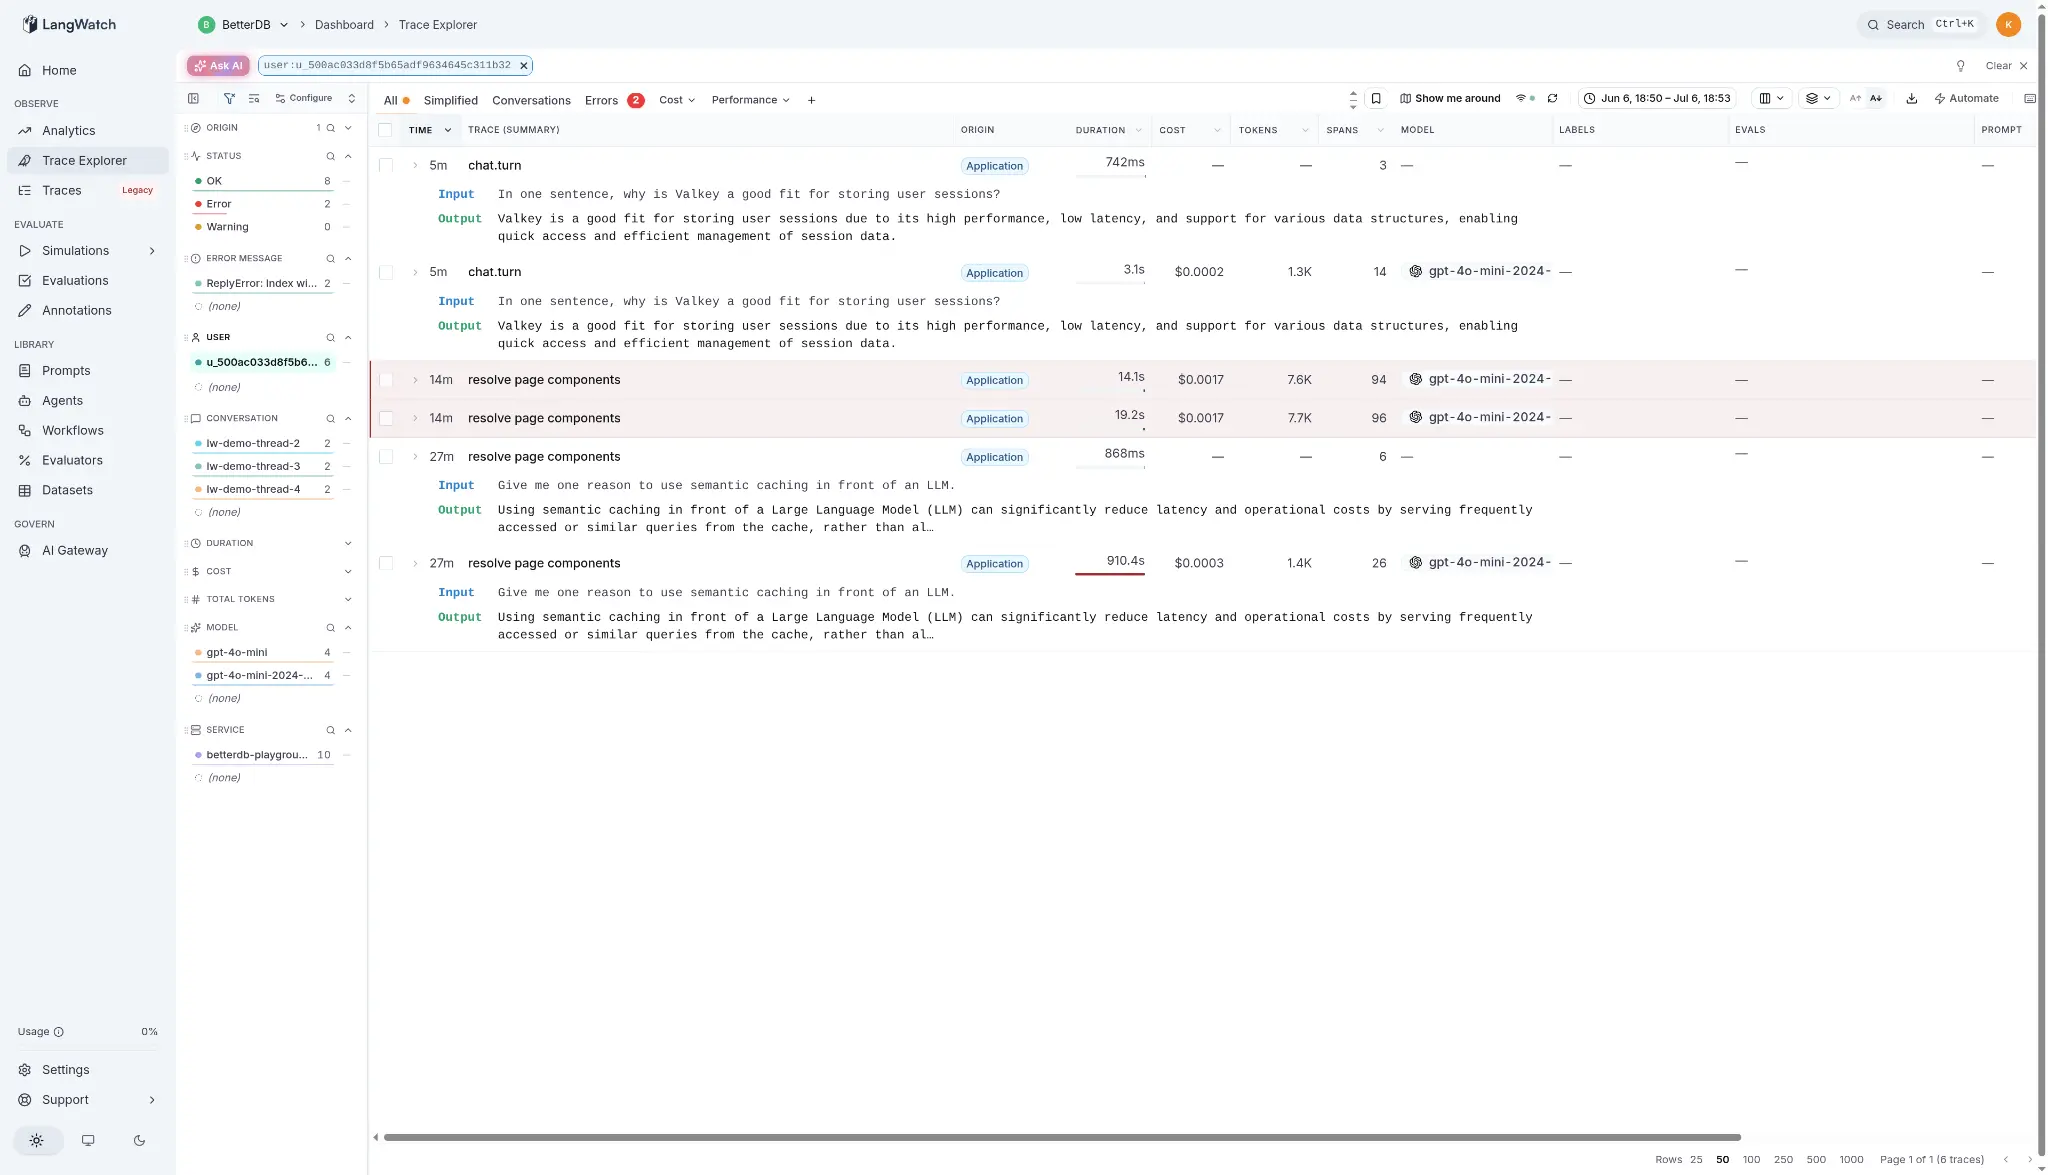Remove the user filter chip with its X
The height and width of the screenshot is (1175, 2048).
click(x=523, y=65)
